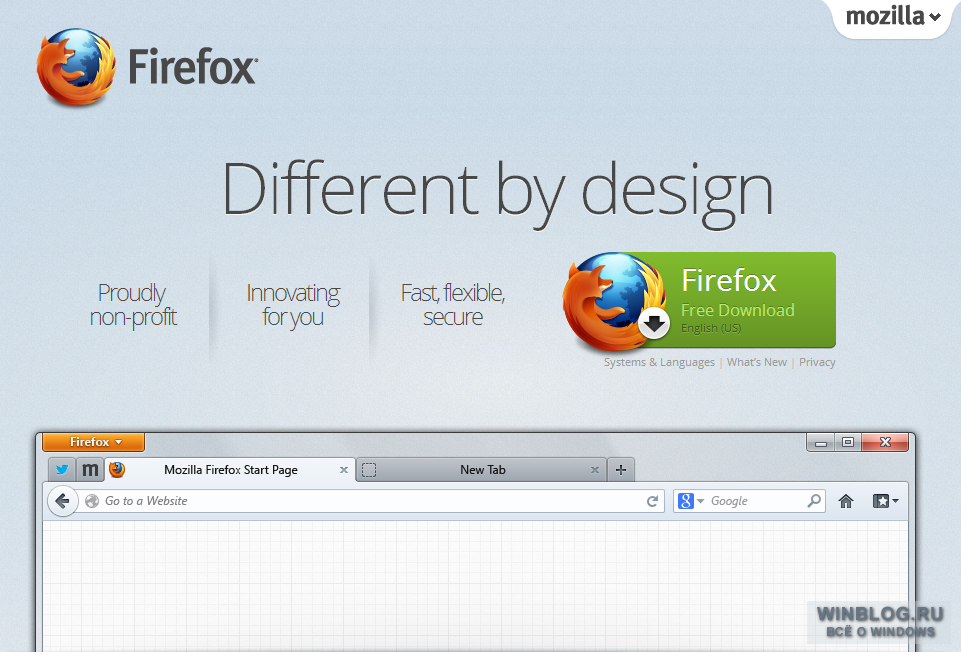Switch to the New Tab tab
Screen dimensions: 961x655
tap(482, 470)
